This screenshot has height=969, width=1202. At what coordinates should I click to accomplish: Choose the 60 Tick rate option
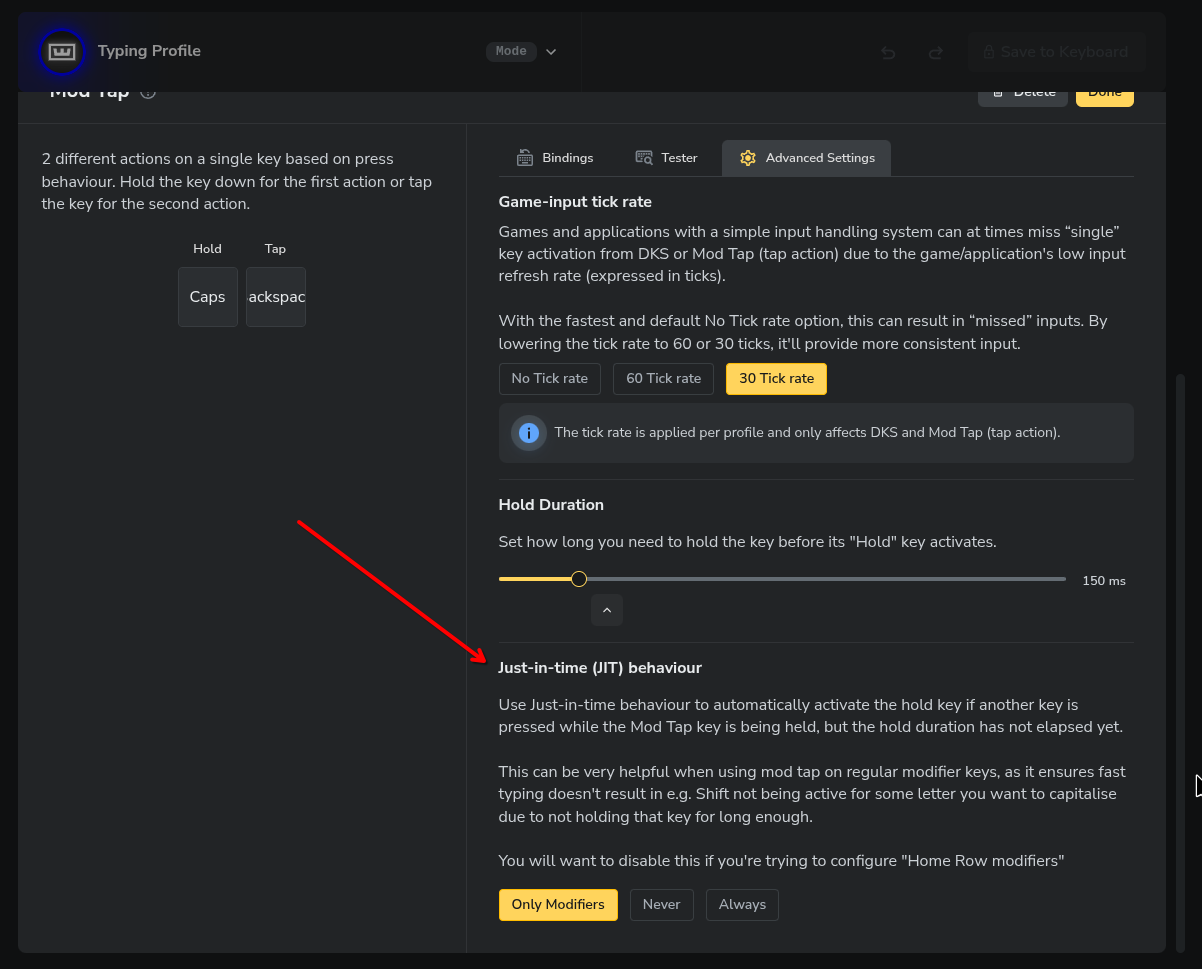point(663,379)
